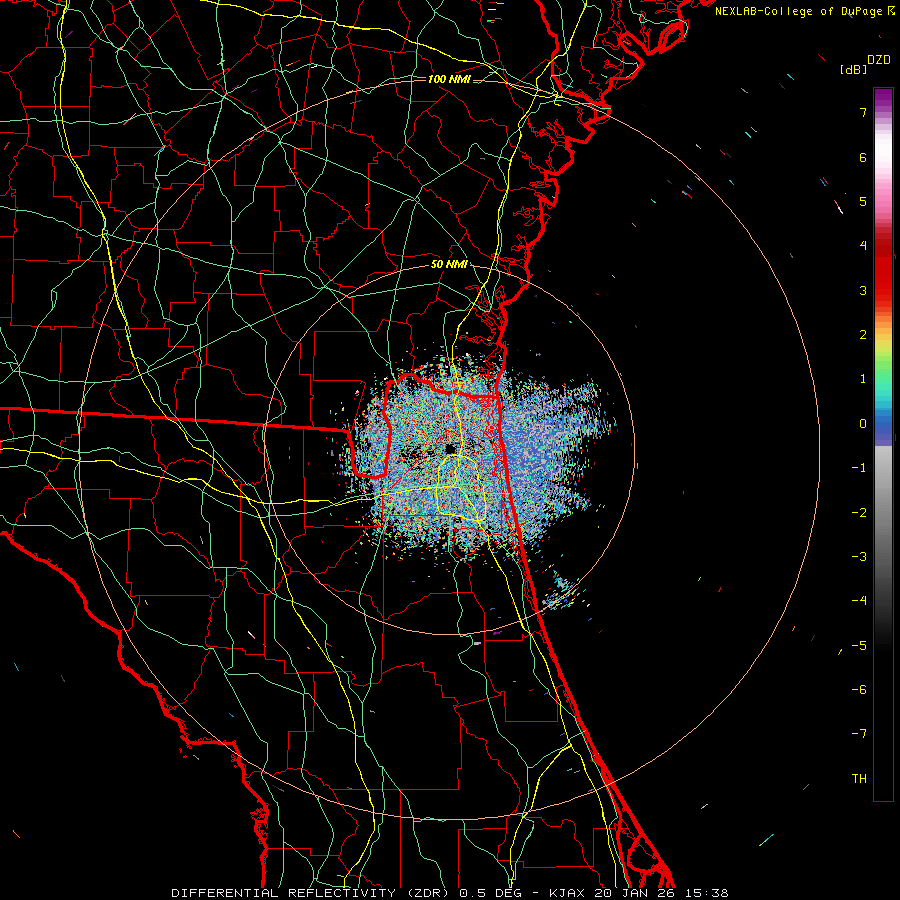This screenshot has width=900, height=900.
Task: Click the purple top of the ZDR color bar
Action: pyautogui.click(x=883, y=98)
